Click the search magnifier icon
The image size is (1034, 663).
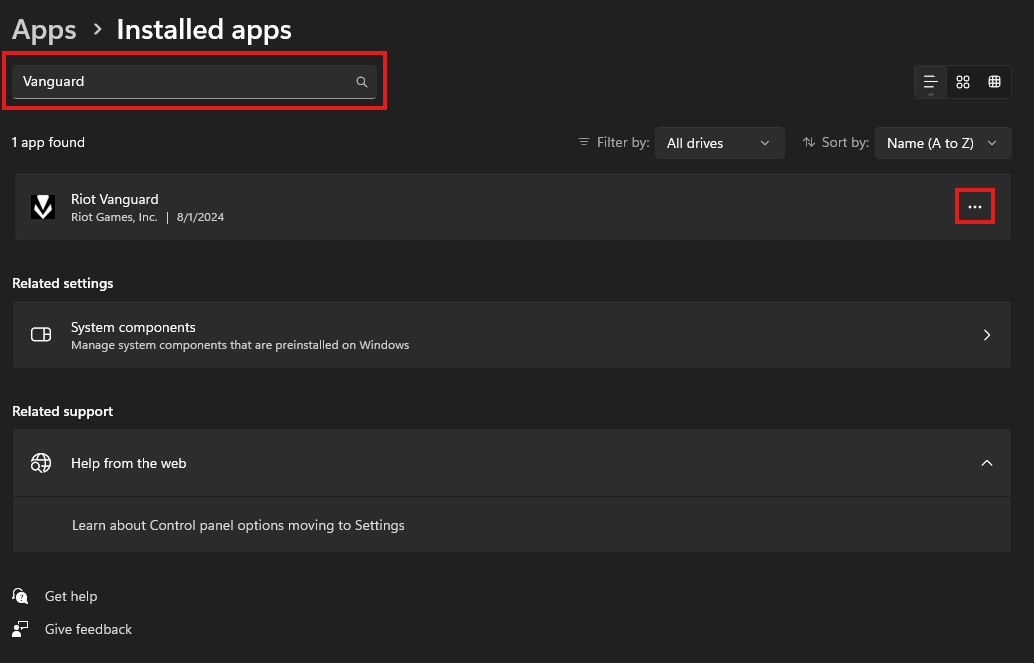[x=362, y=82]
